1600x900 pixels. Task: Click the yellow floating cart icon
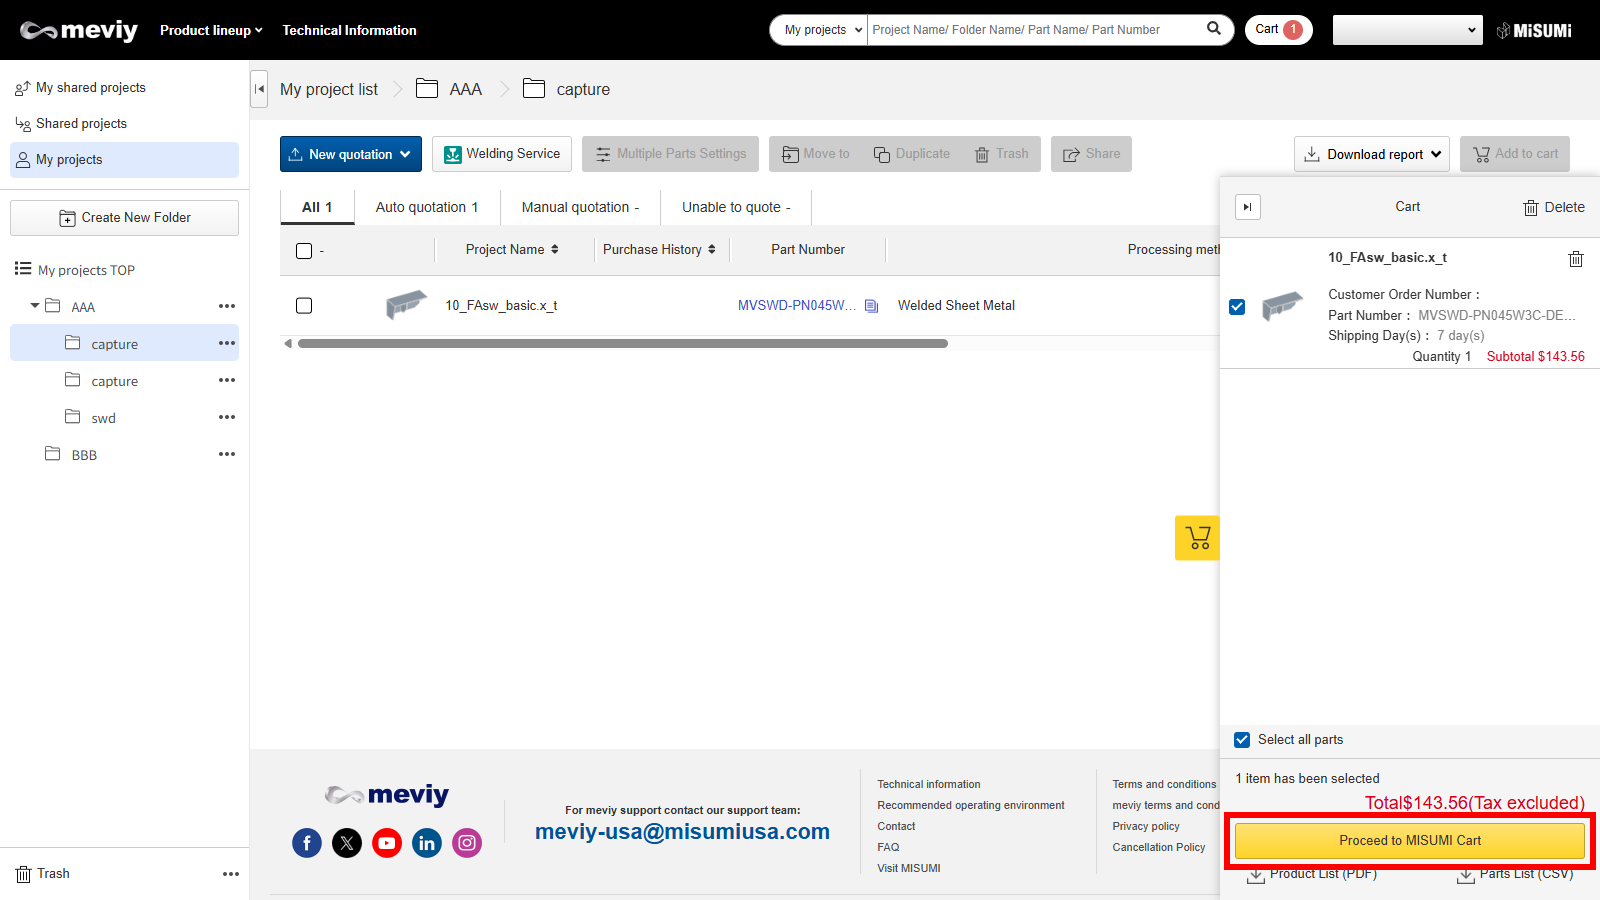point(1197,538)
